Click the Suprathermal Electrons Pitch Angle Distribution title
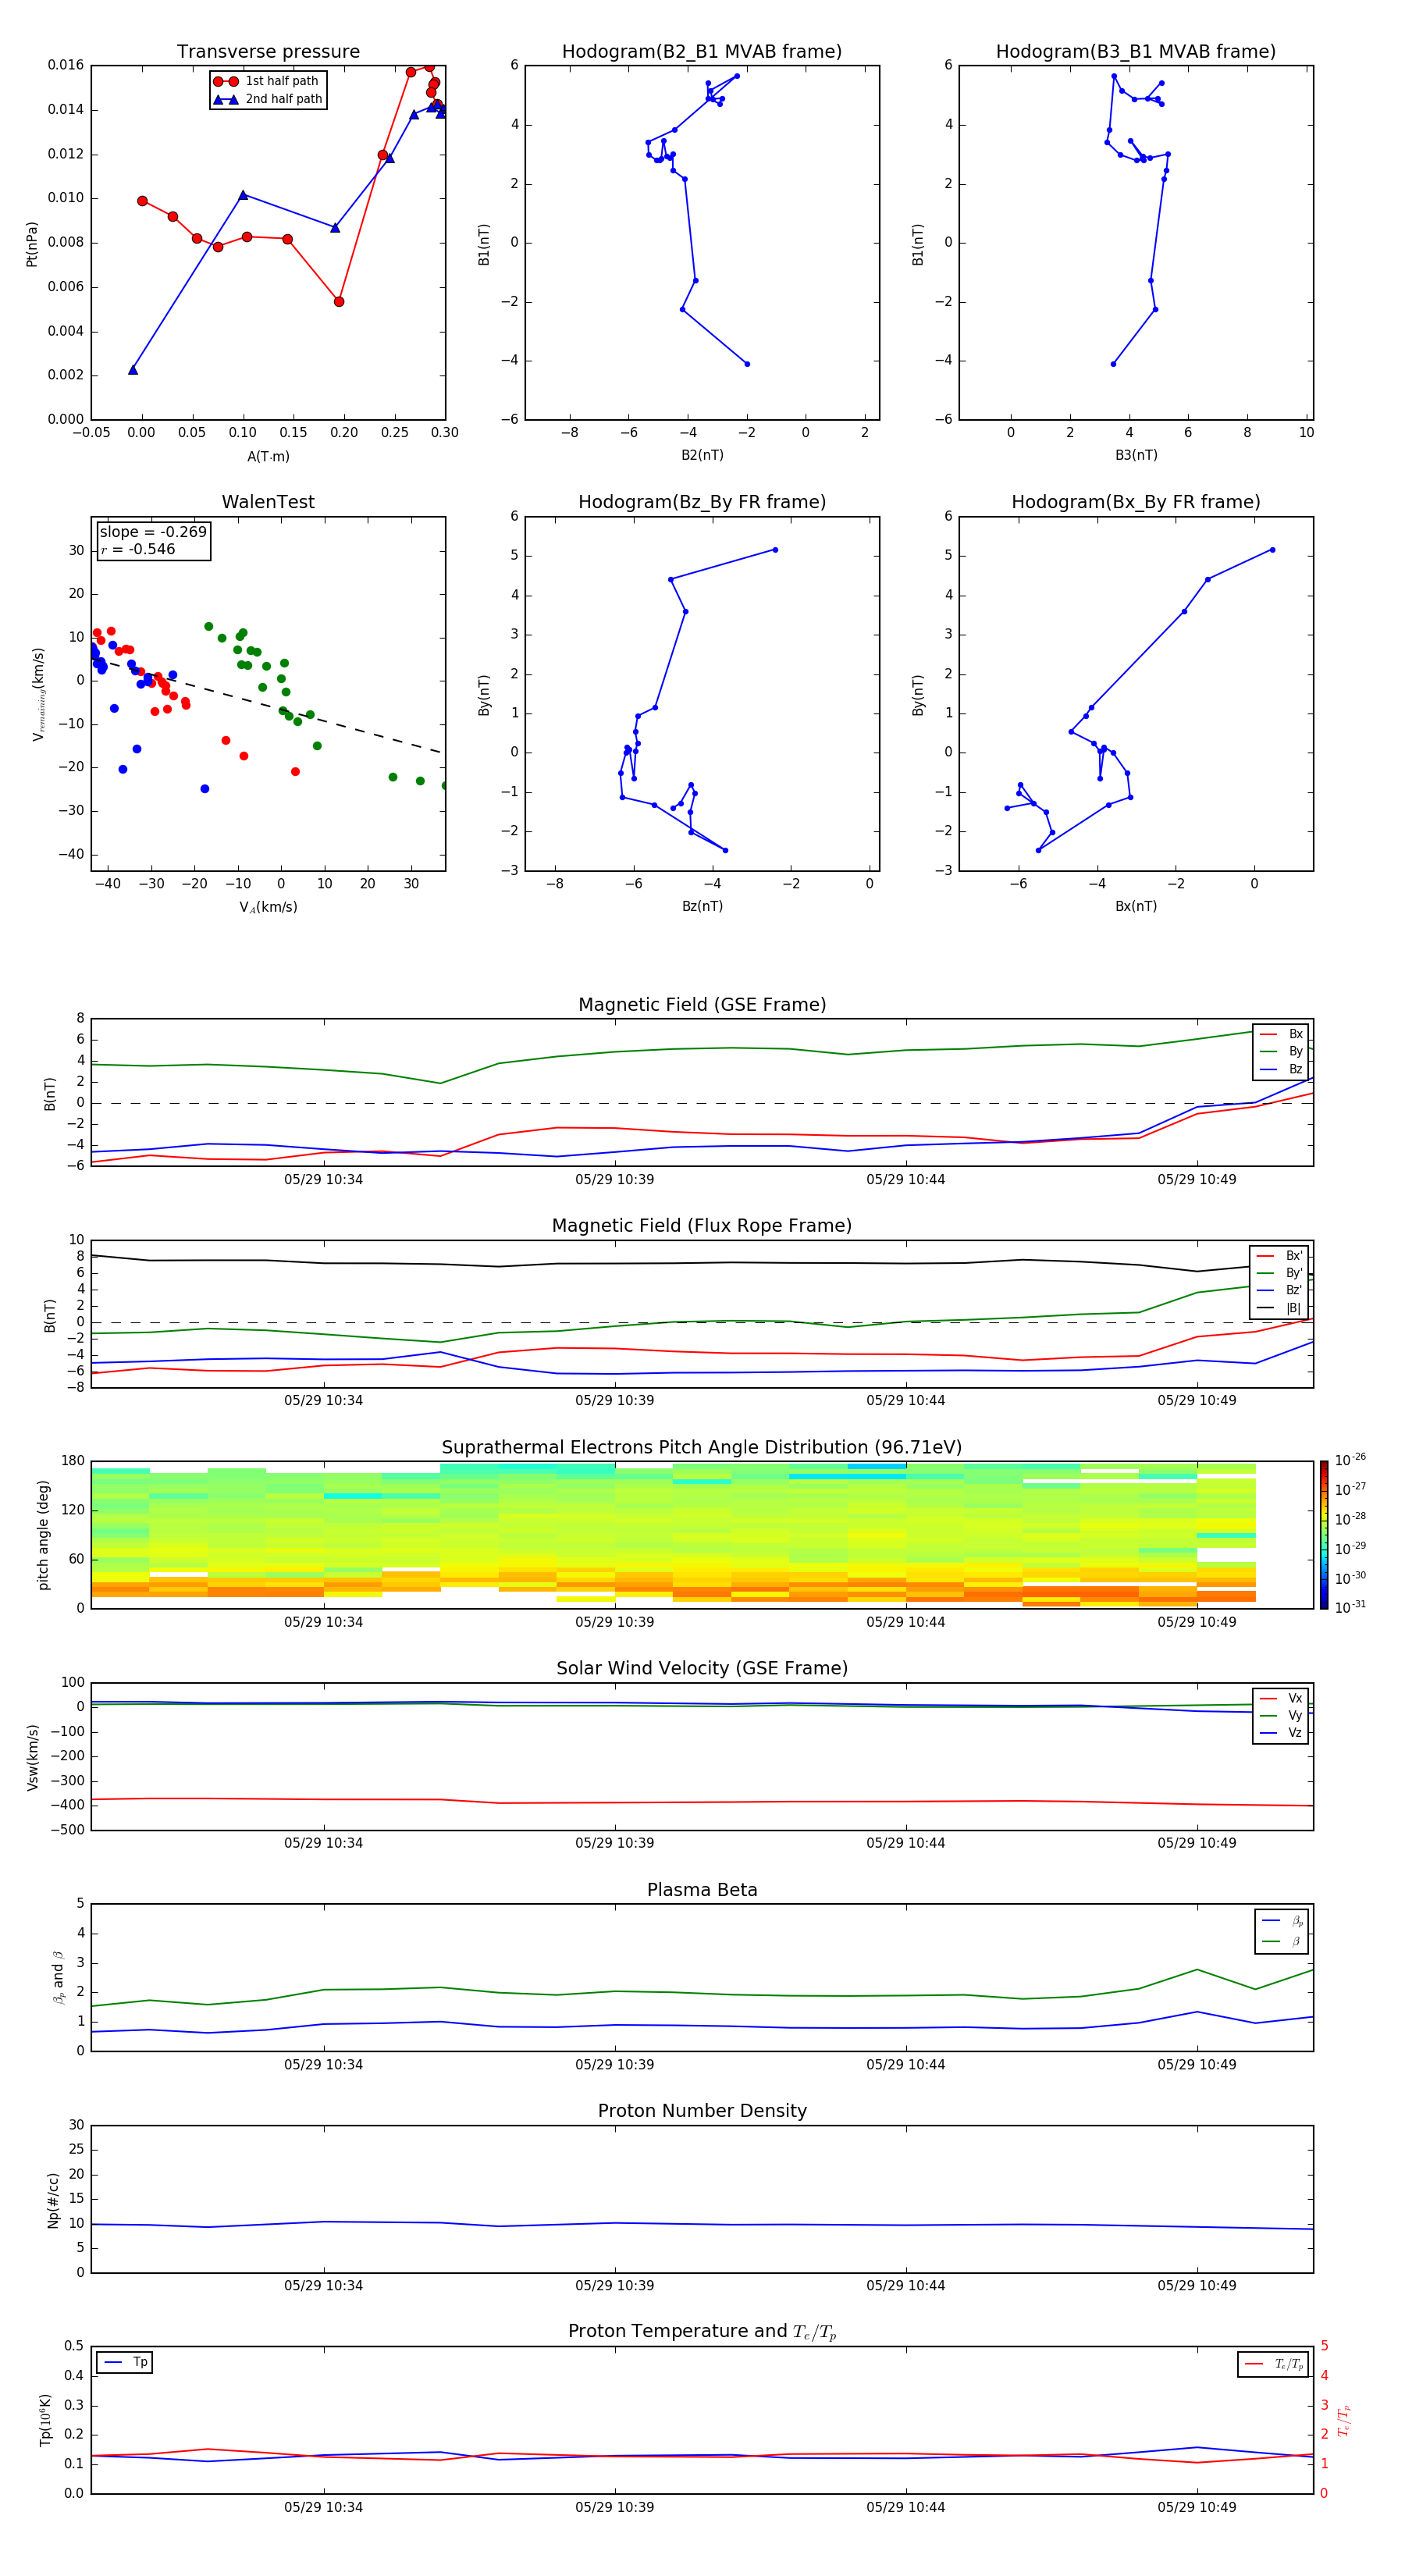 point(702,1448)
